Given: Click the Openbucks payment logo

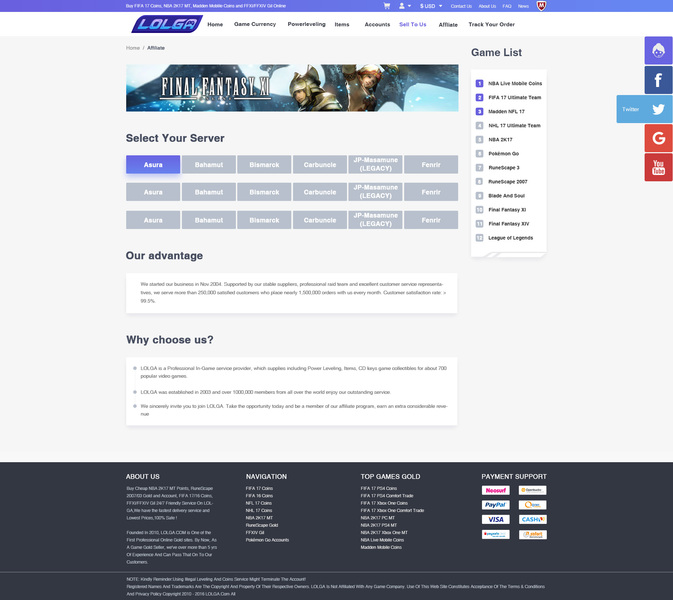Looking at the screenshot, I should click(x=532, y=490).
